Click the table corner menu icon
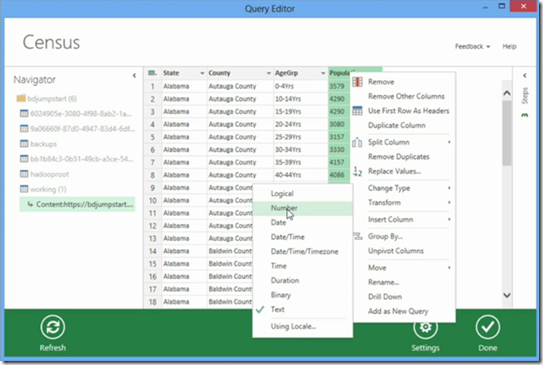The image size is (543, 365). (152, 73)
